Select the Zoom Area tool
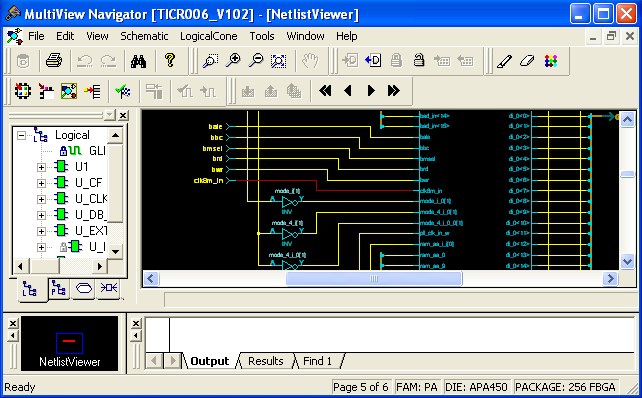 pos(210,61)
